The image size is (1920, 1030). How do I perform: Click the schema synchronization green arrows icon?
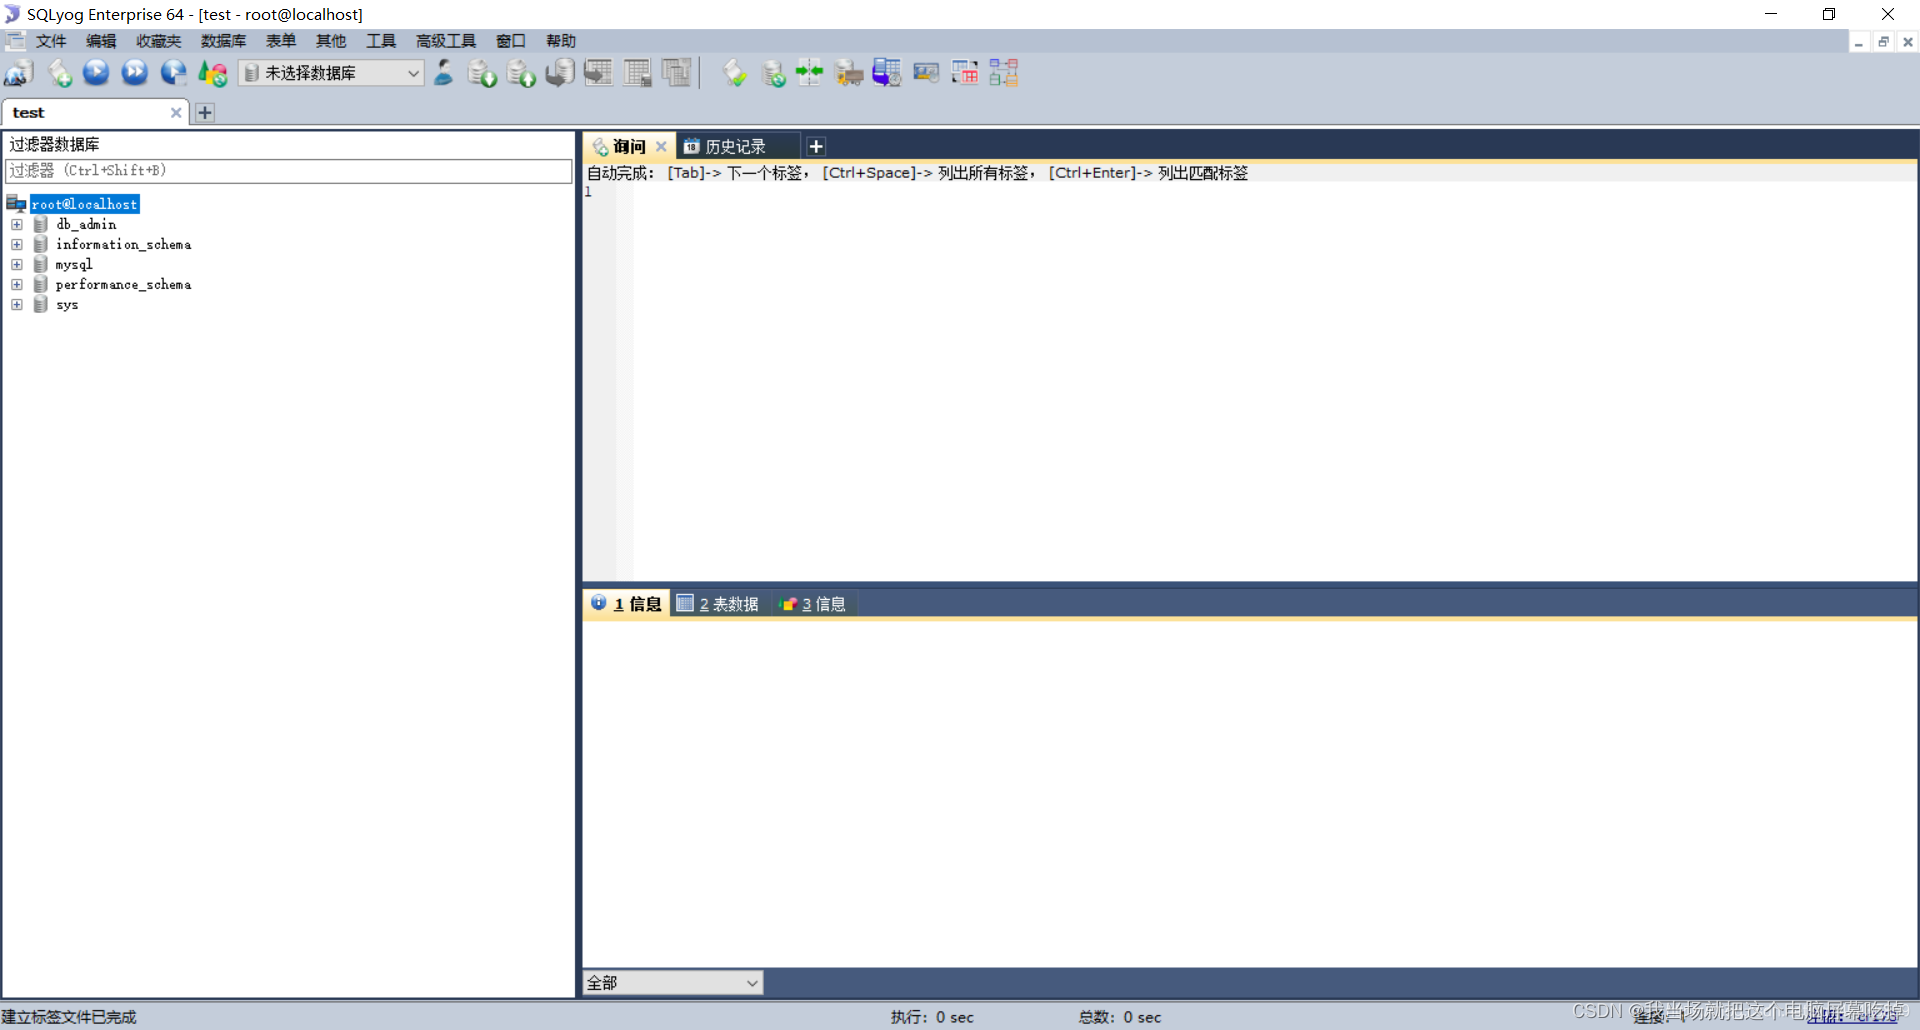(x=810, y=73)
